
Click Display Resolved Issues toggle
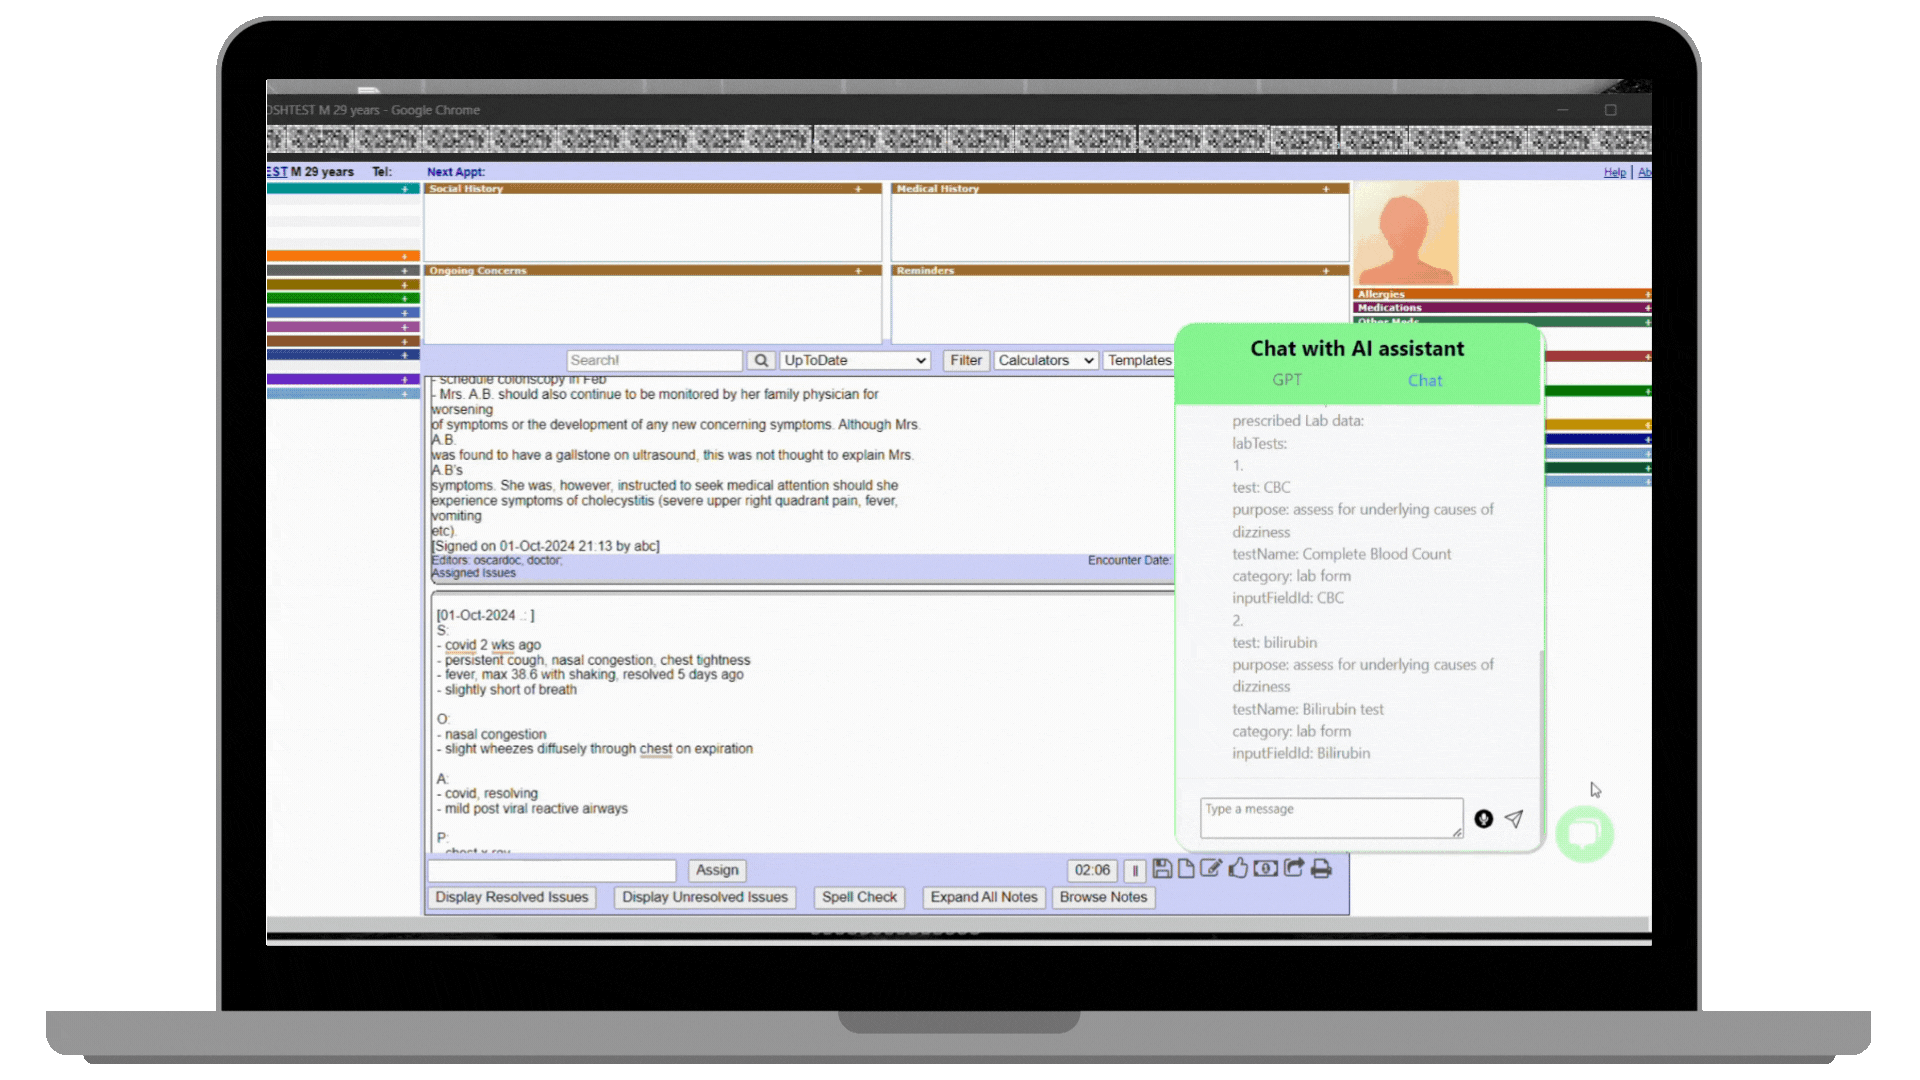point(512,897)
